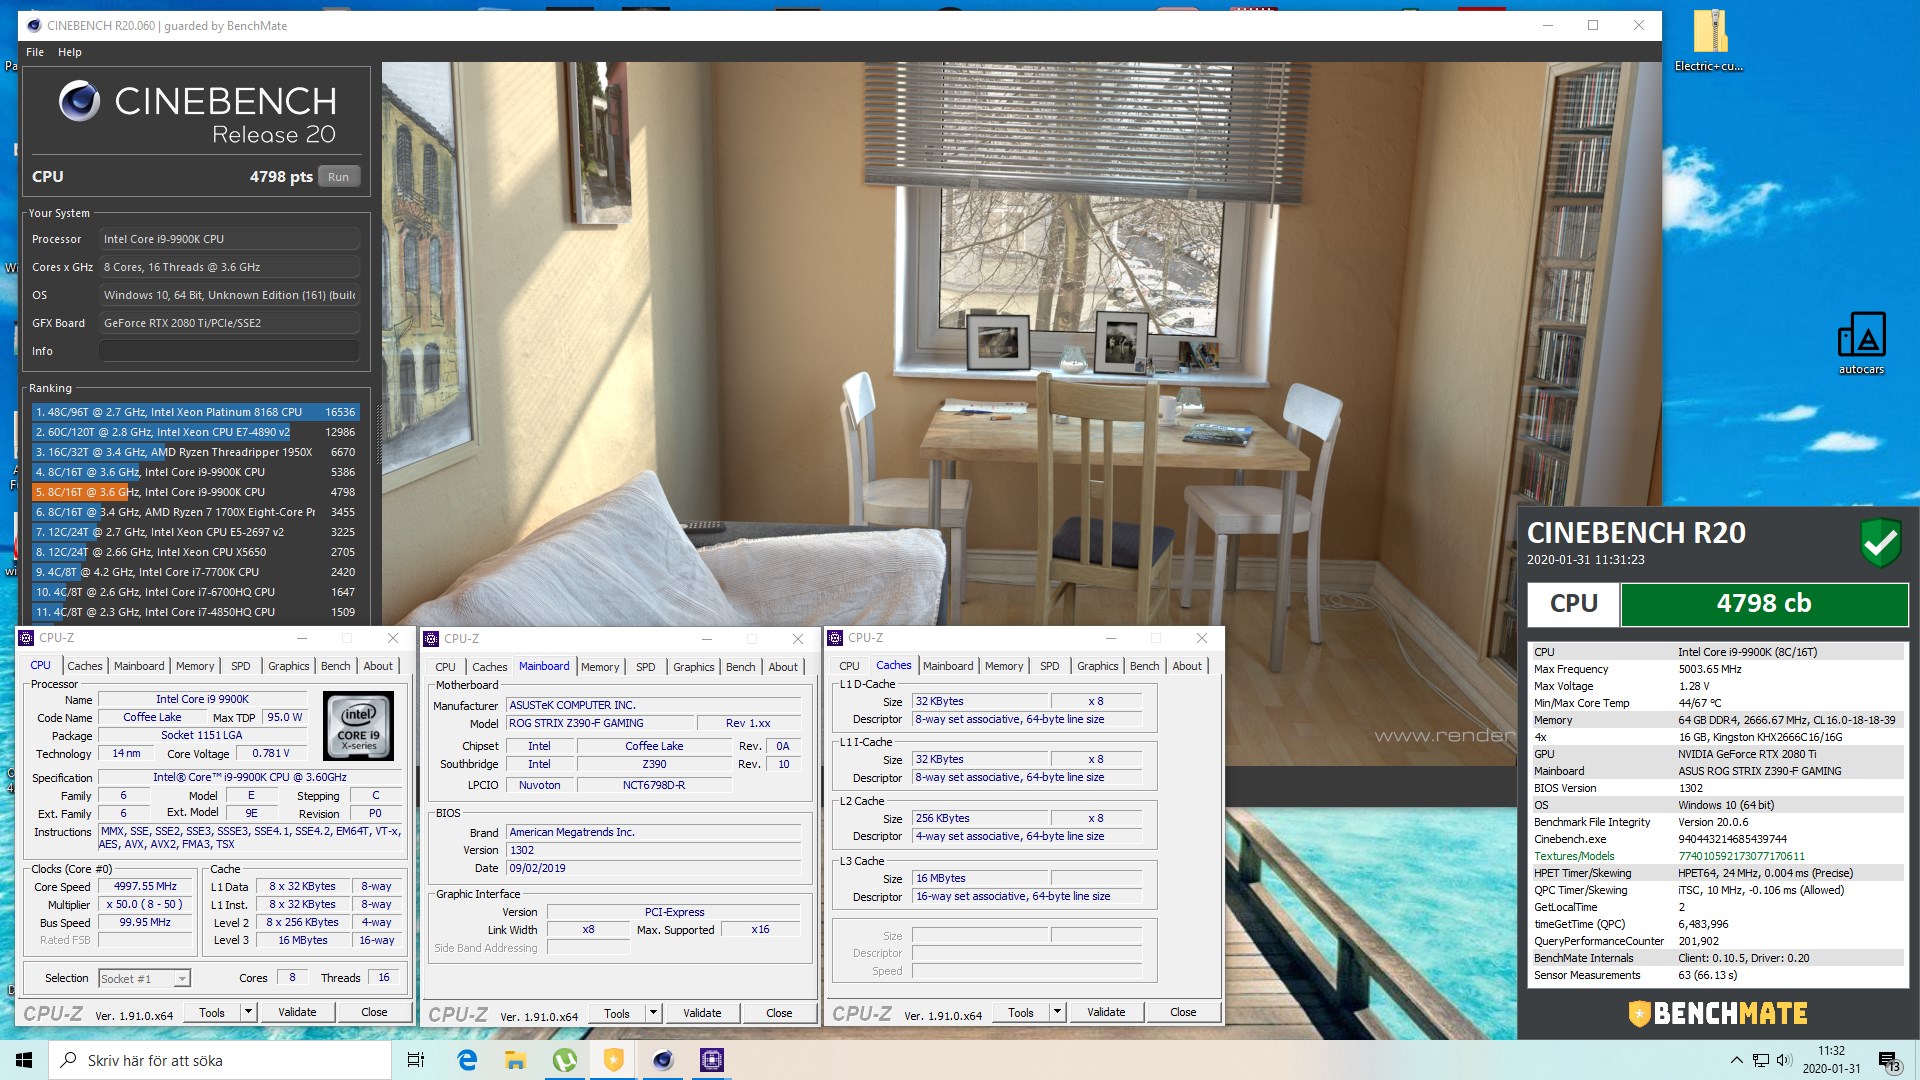Launch Microsoft Edge from taskbar

point(467,1060)
